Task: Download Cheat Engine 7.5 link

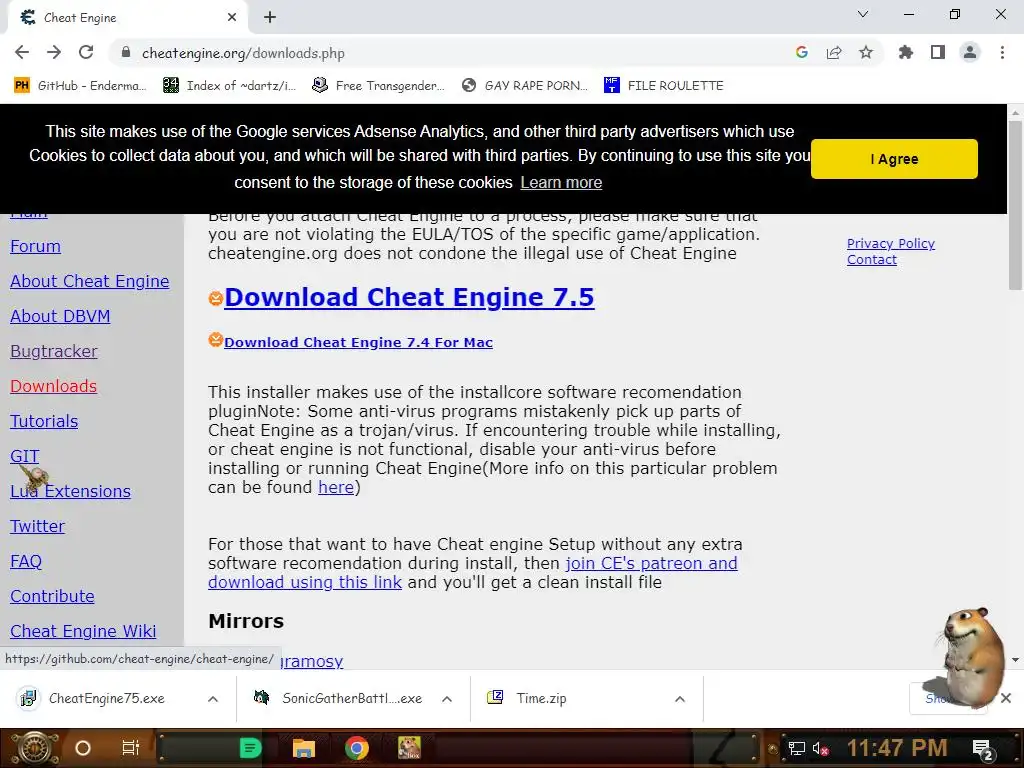Action: (409, 297)
